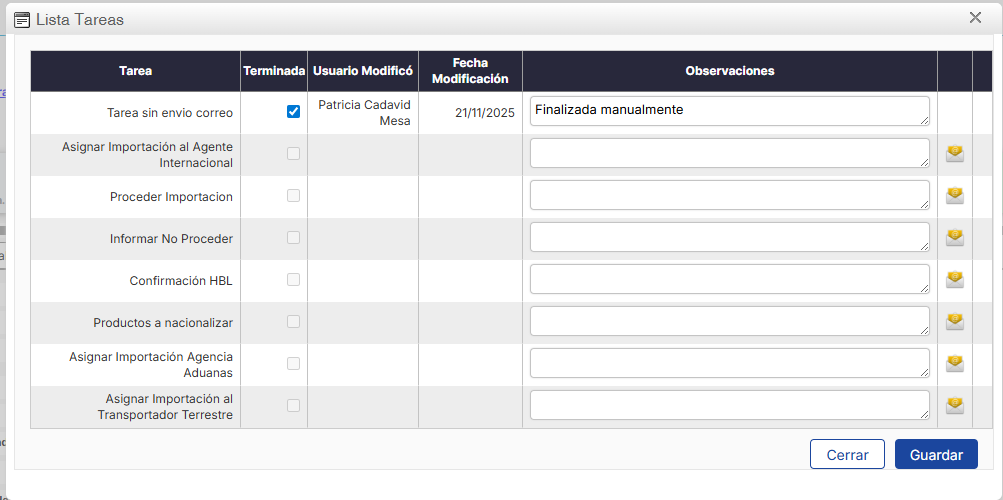Edit the 'Finalizada manualmente' observation field
1003x500 pixels.
coord(728,111)
